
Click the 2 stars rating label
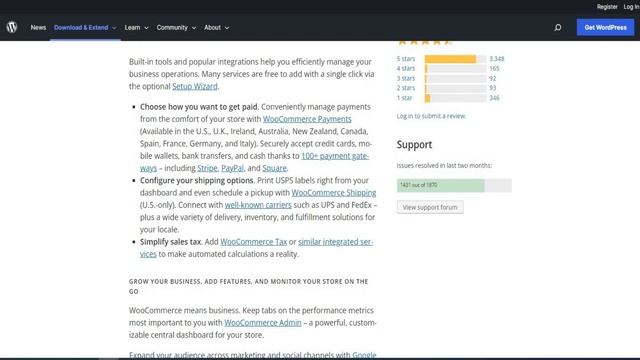(405, 88)
